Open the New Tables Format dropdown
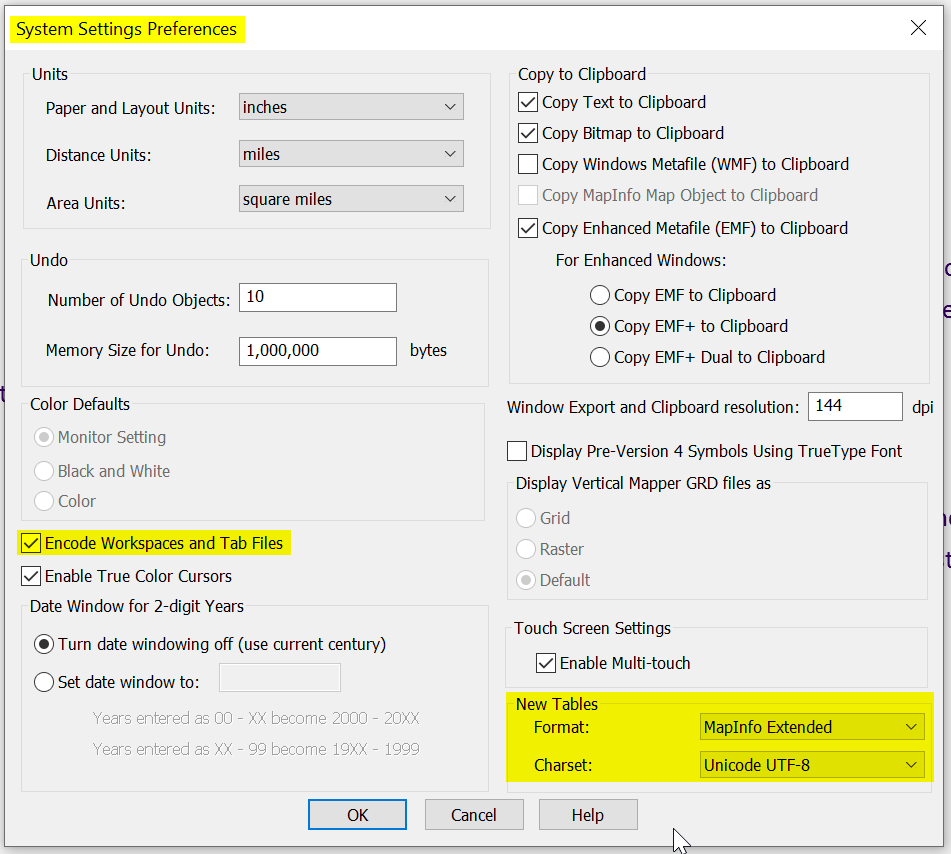 pos(811,727)
